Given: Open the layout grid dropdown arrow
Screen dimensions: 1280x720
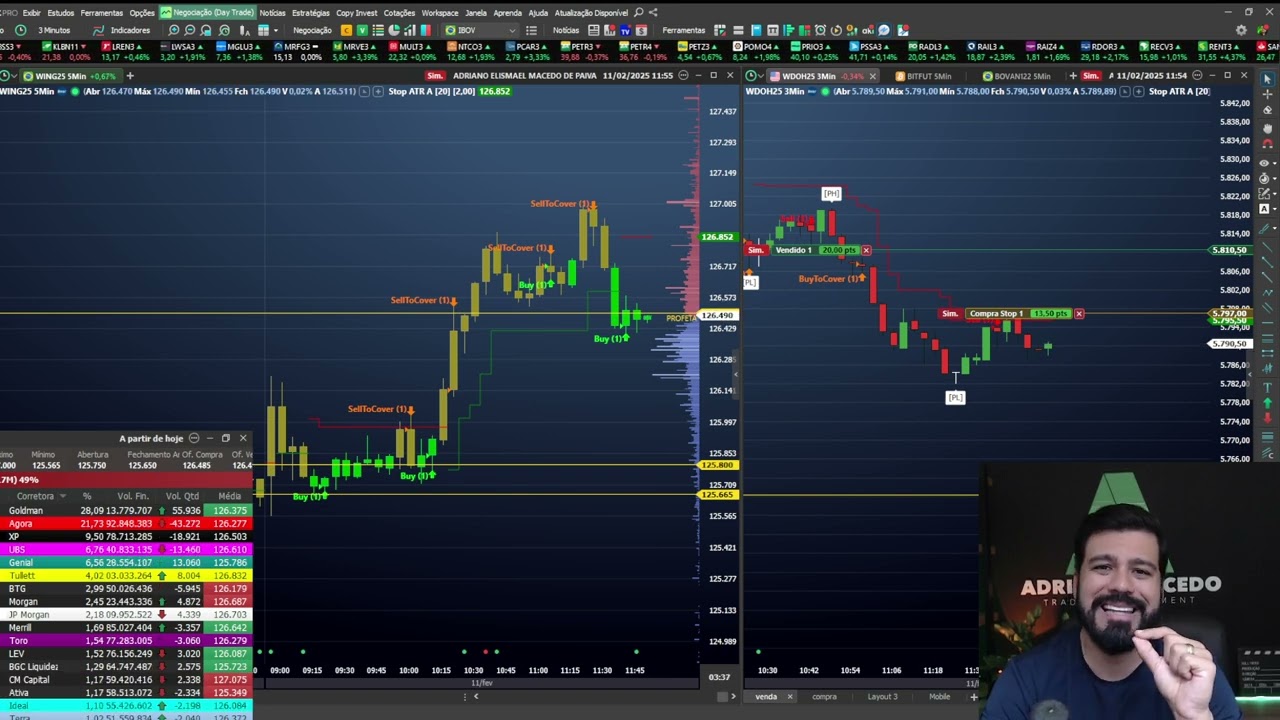Looking at the screenshot, I should [x=275, y=30].
